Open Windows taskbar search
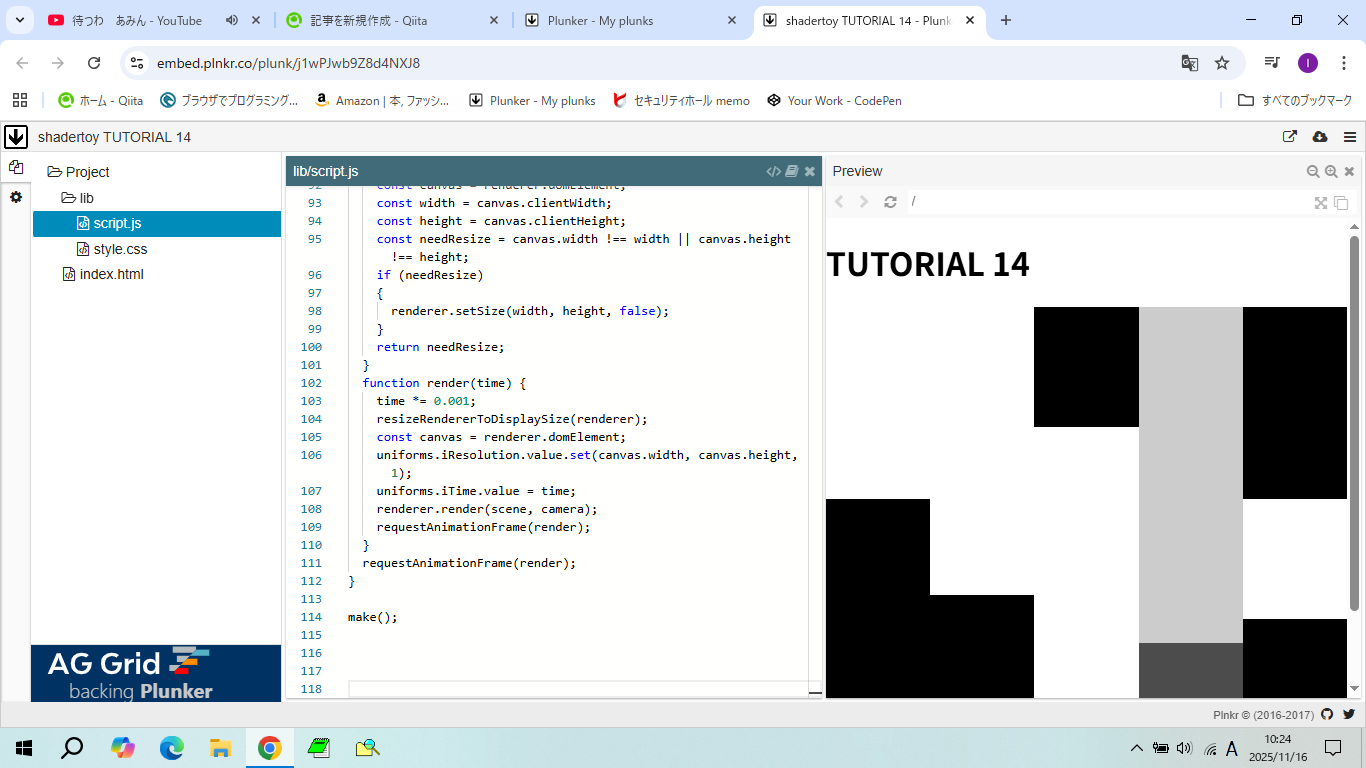 click(x=73, y=747)
